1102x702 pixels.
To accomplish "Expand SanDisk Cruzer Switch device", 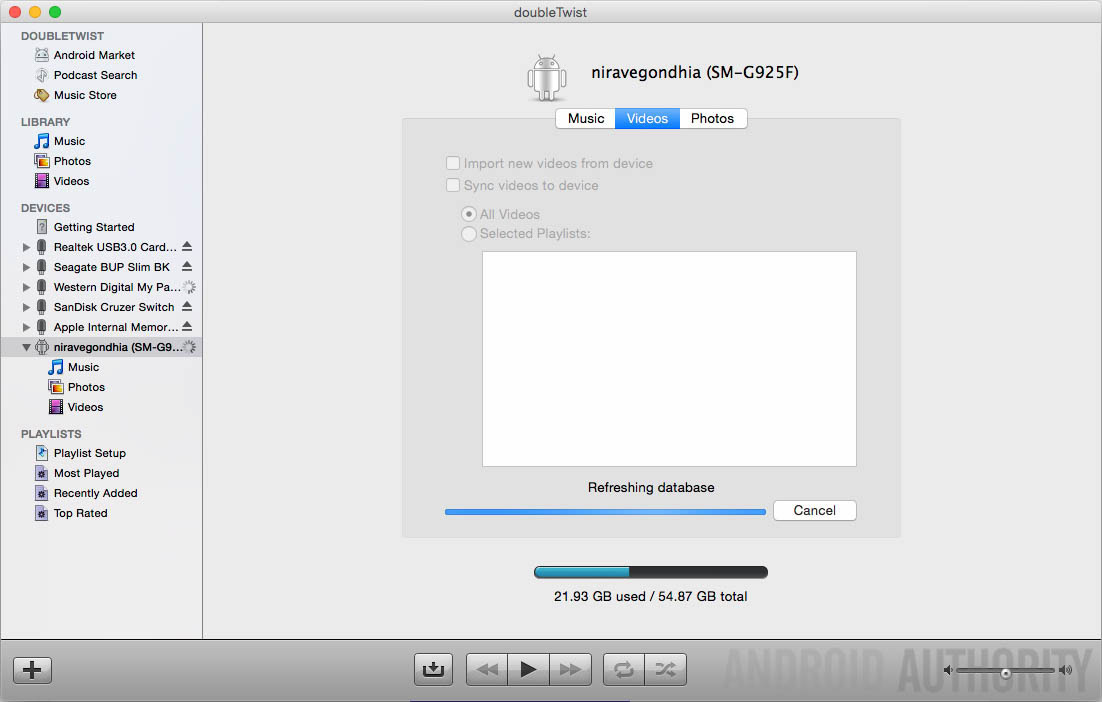I will click(x=26, y=307).
